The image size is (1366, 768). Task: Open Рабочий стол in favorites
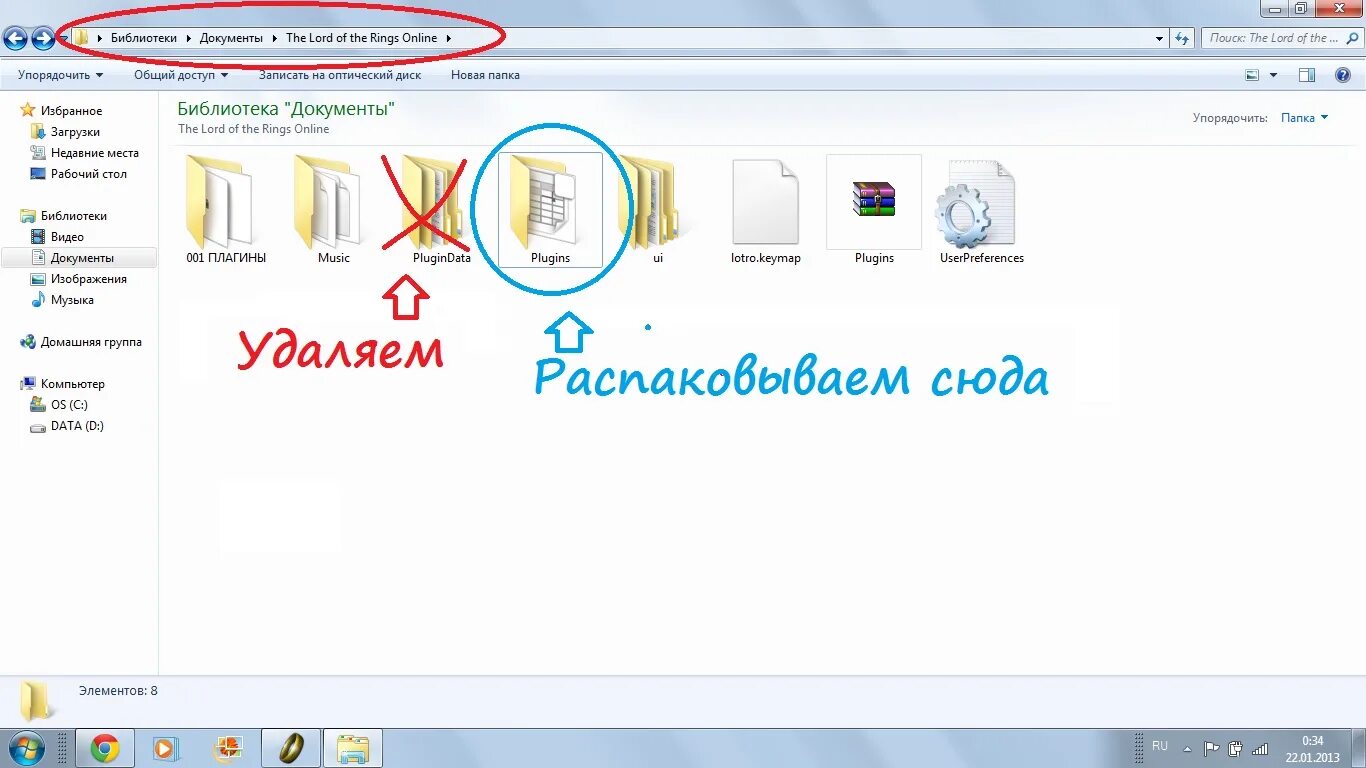click(x=88, y=174)
